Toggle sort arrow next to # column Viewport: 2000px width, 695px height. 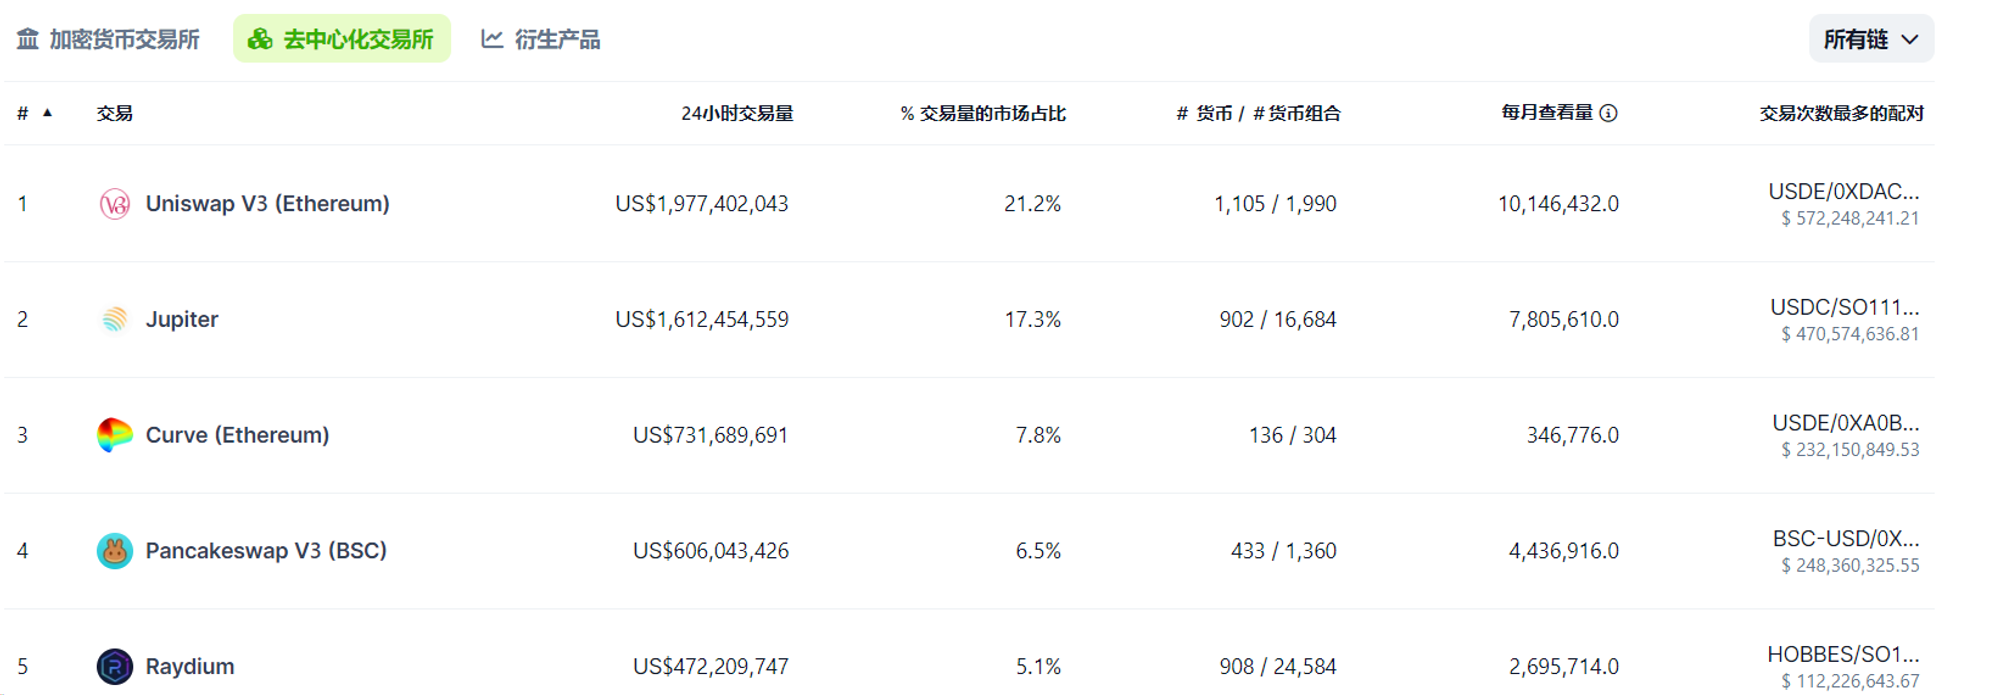point(47,113)
